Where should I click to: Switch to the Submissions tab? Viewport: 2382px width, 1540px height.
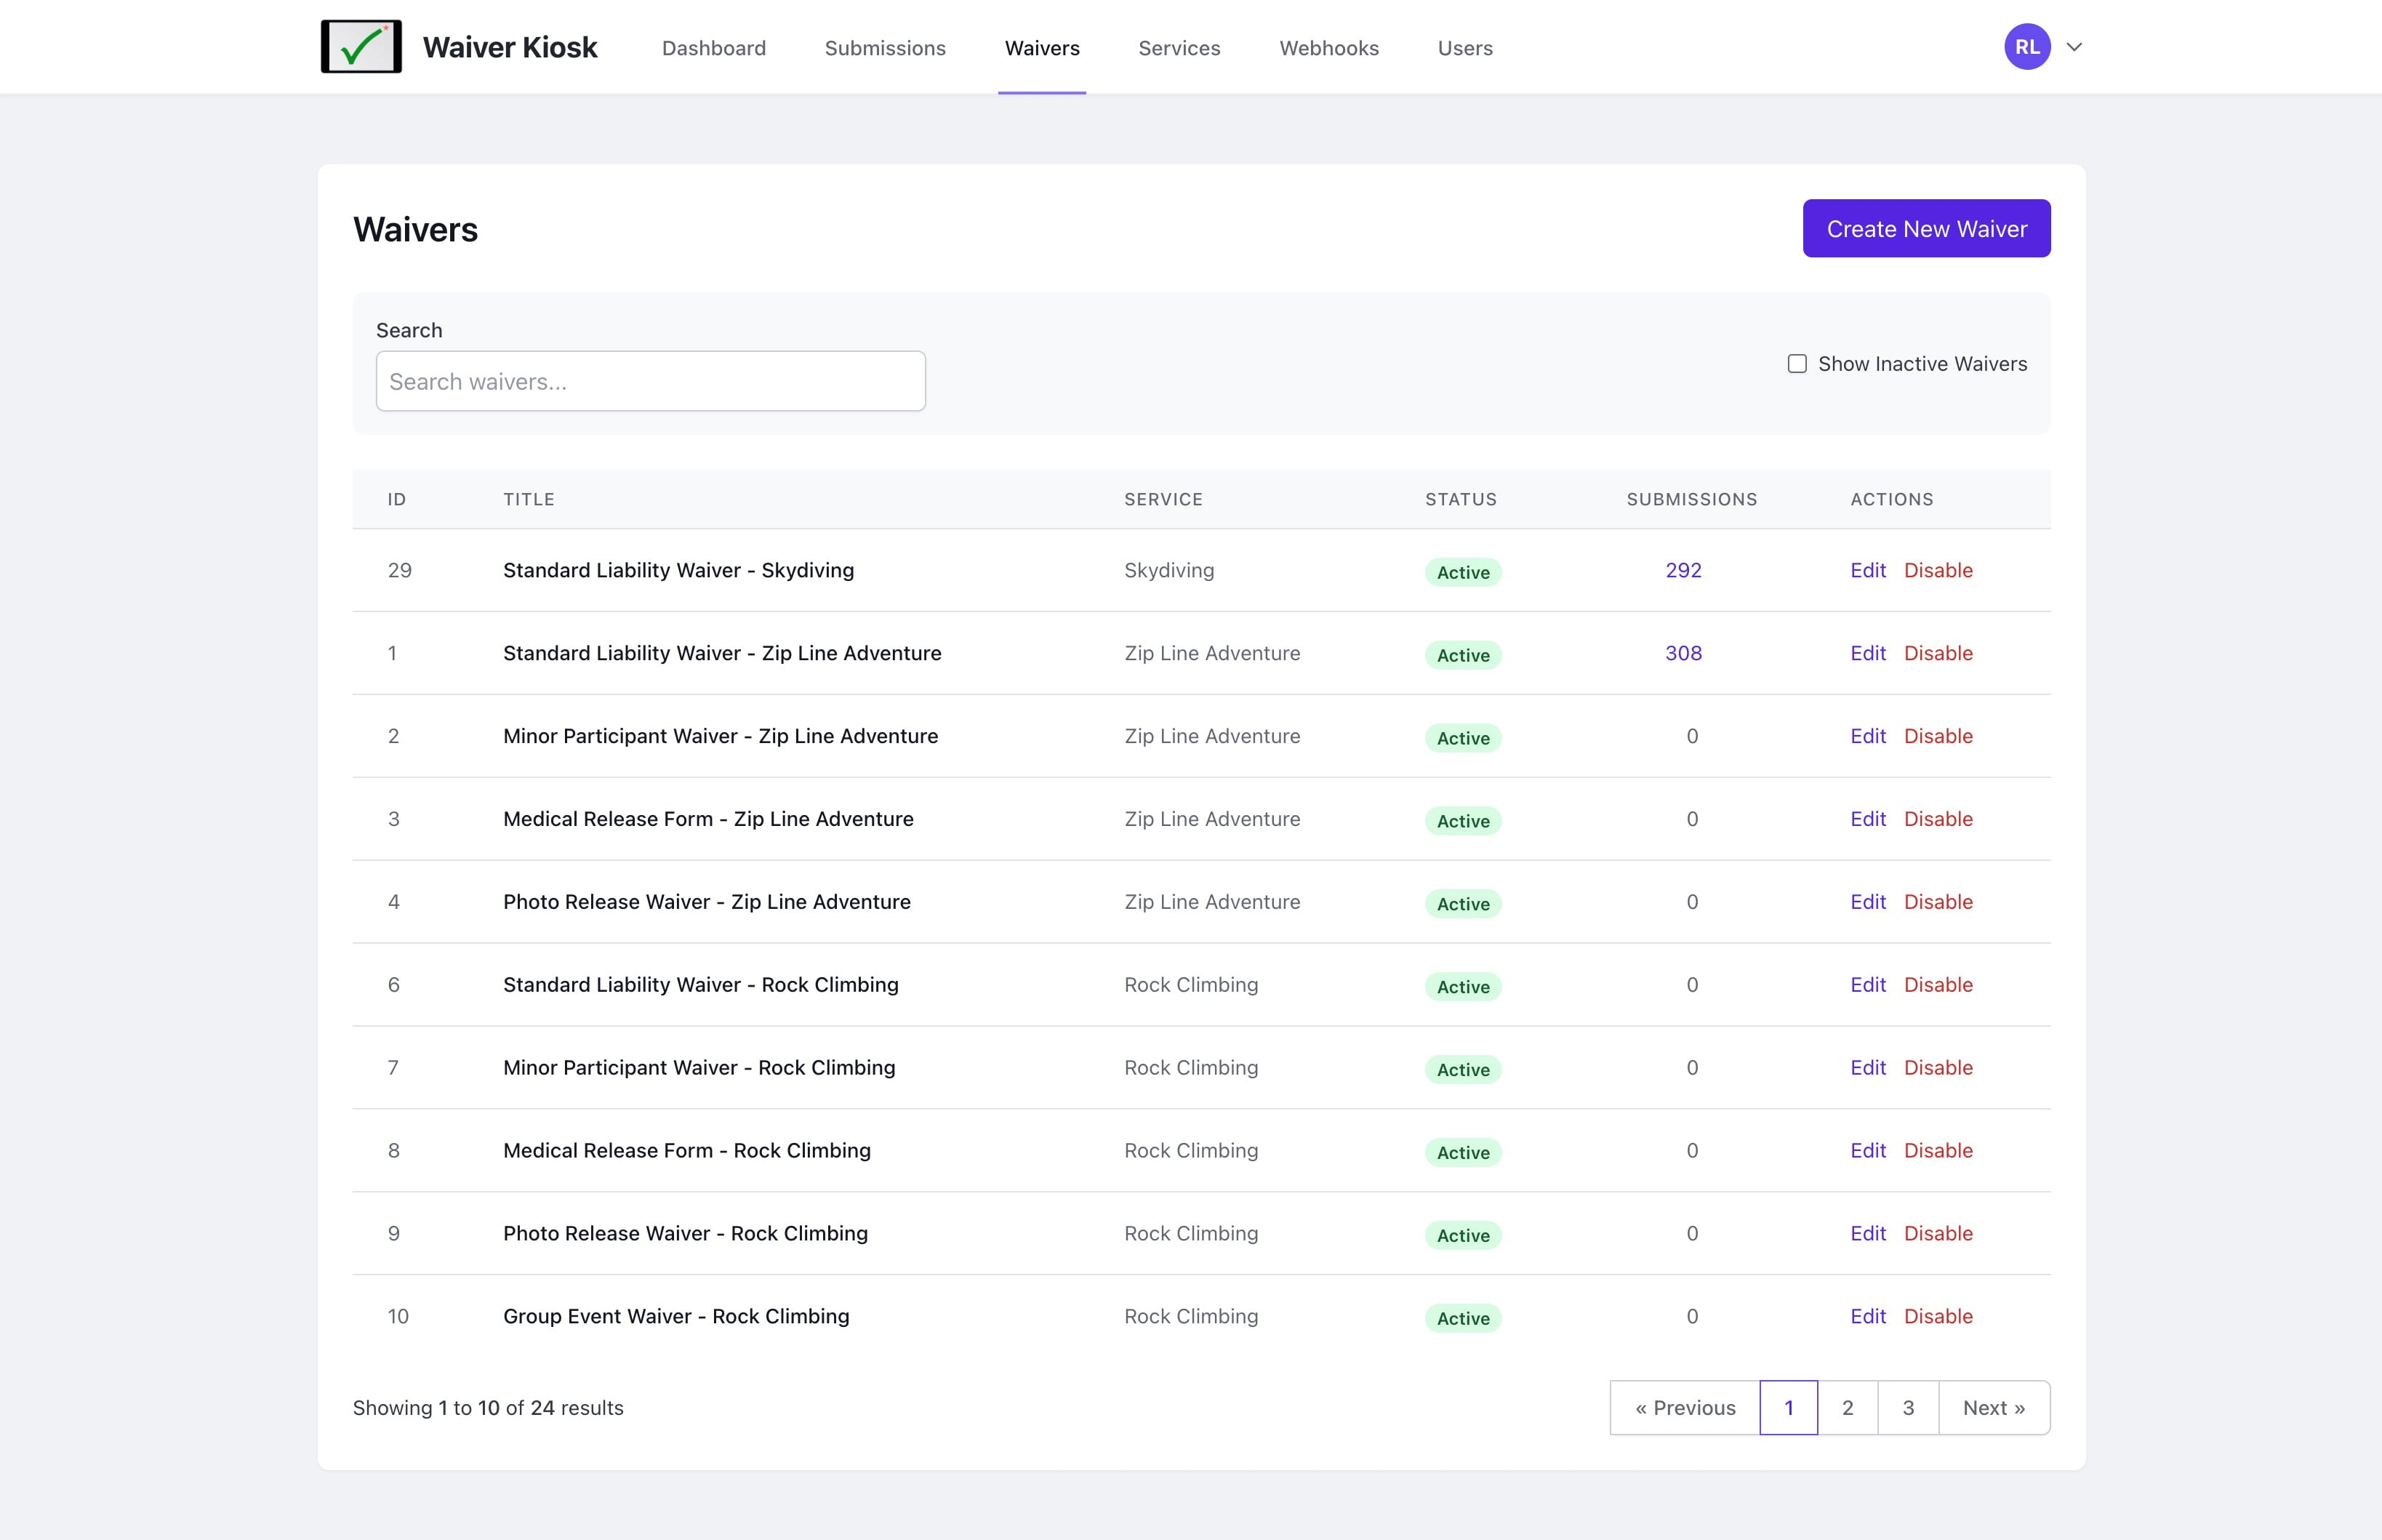tap(884, 48)
